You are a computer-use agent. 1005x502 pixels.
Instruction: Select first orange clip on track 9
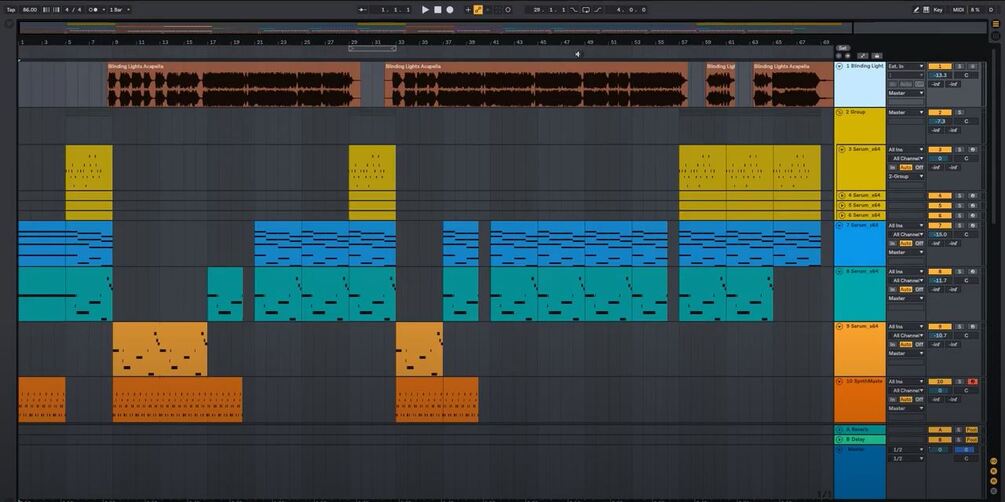[x=160, y=349]
